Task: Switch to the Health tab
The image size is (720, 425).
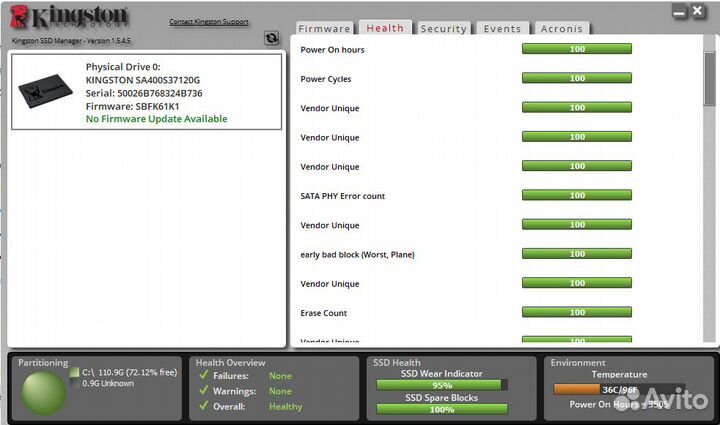Action: 385,28
